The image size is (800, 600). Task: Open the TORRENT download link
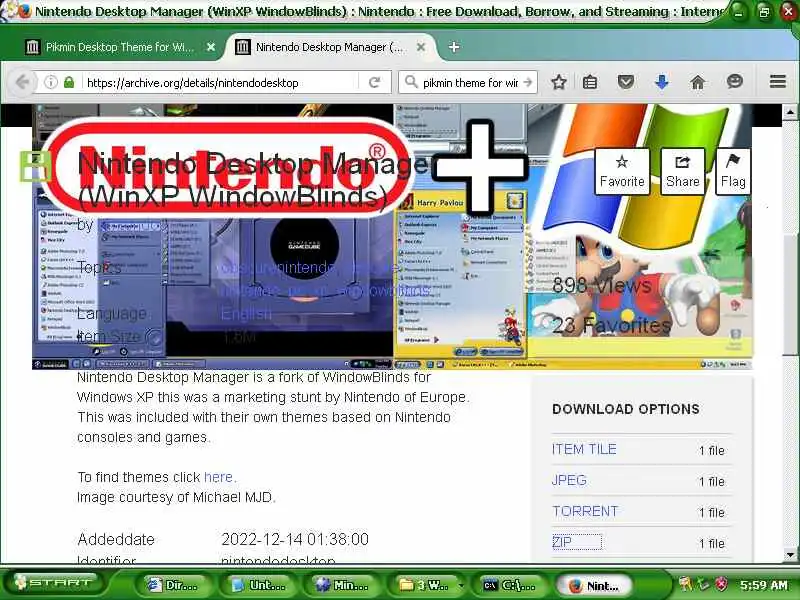point(585,511)
